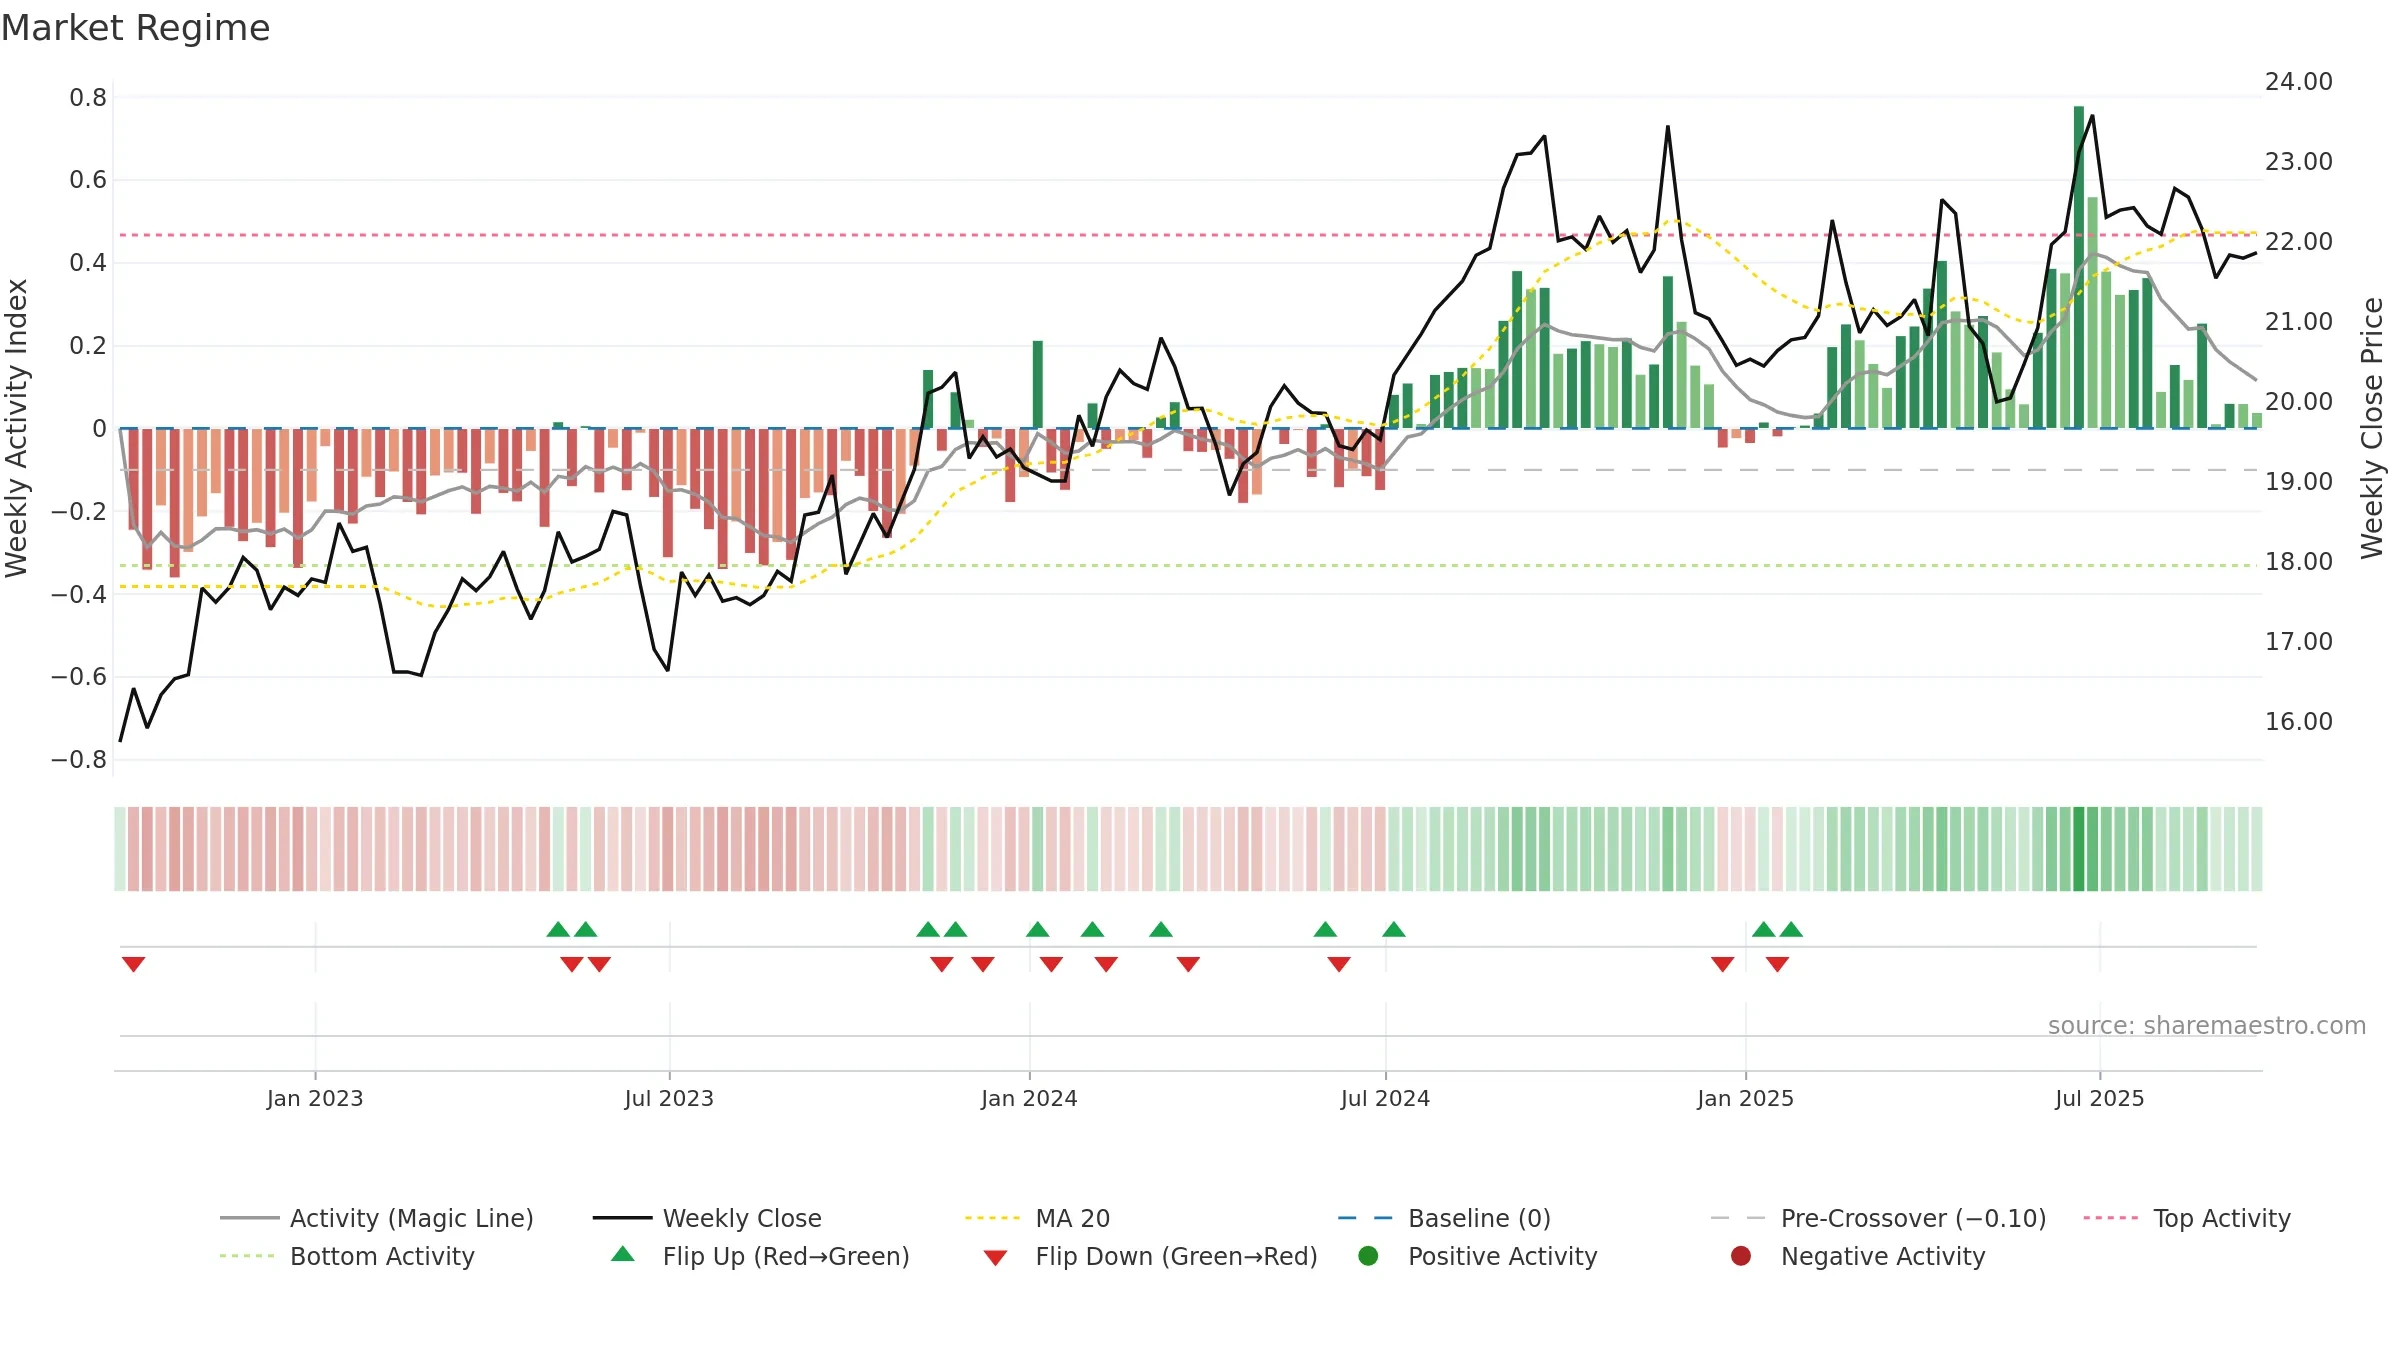
Task: Click the Jul 2025 axis label
Action: coord(2099,1098)
